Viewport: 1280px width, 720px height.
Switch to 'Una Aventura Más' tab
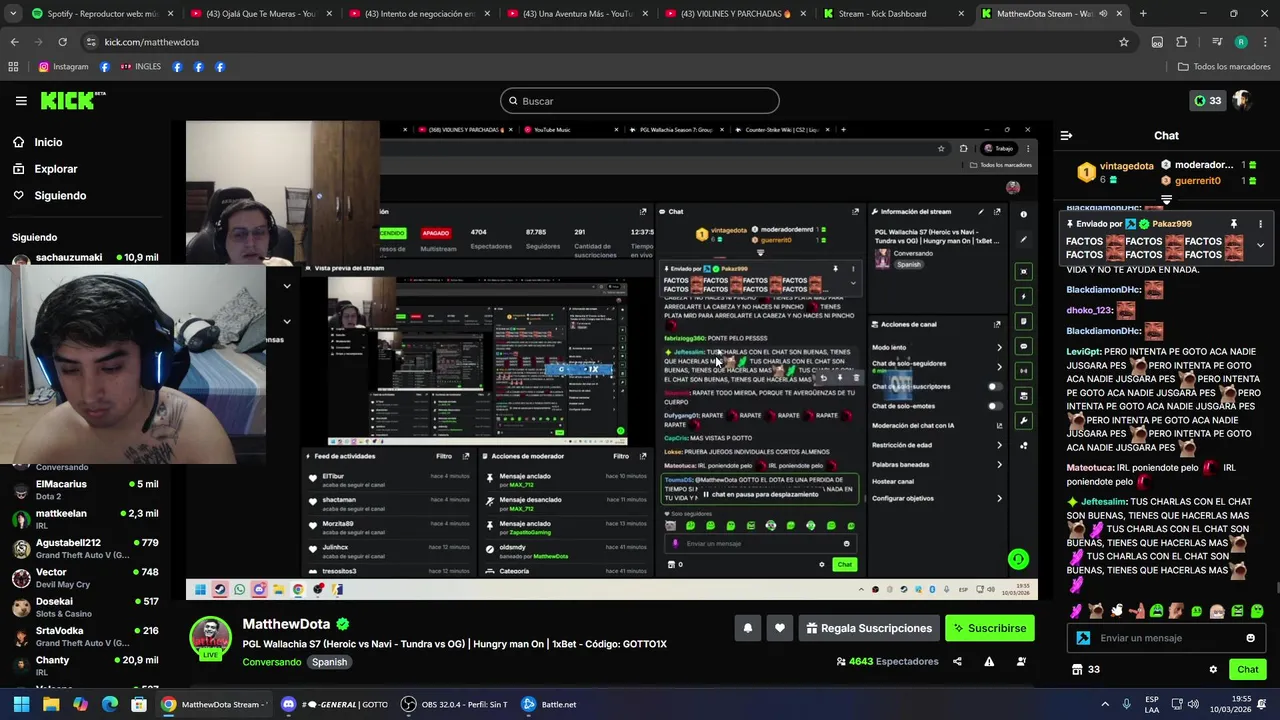(576, 14)
